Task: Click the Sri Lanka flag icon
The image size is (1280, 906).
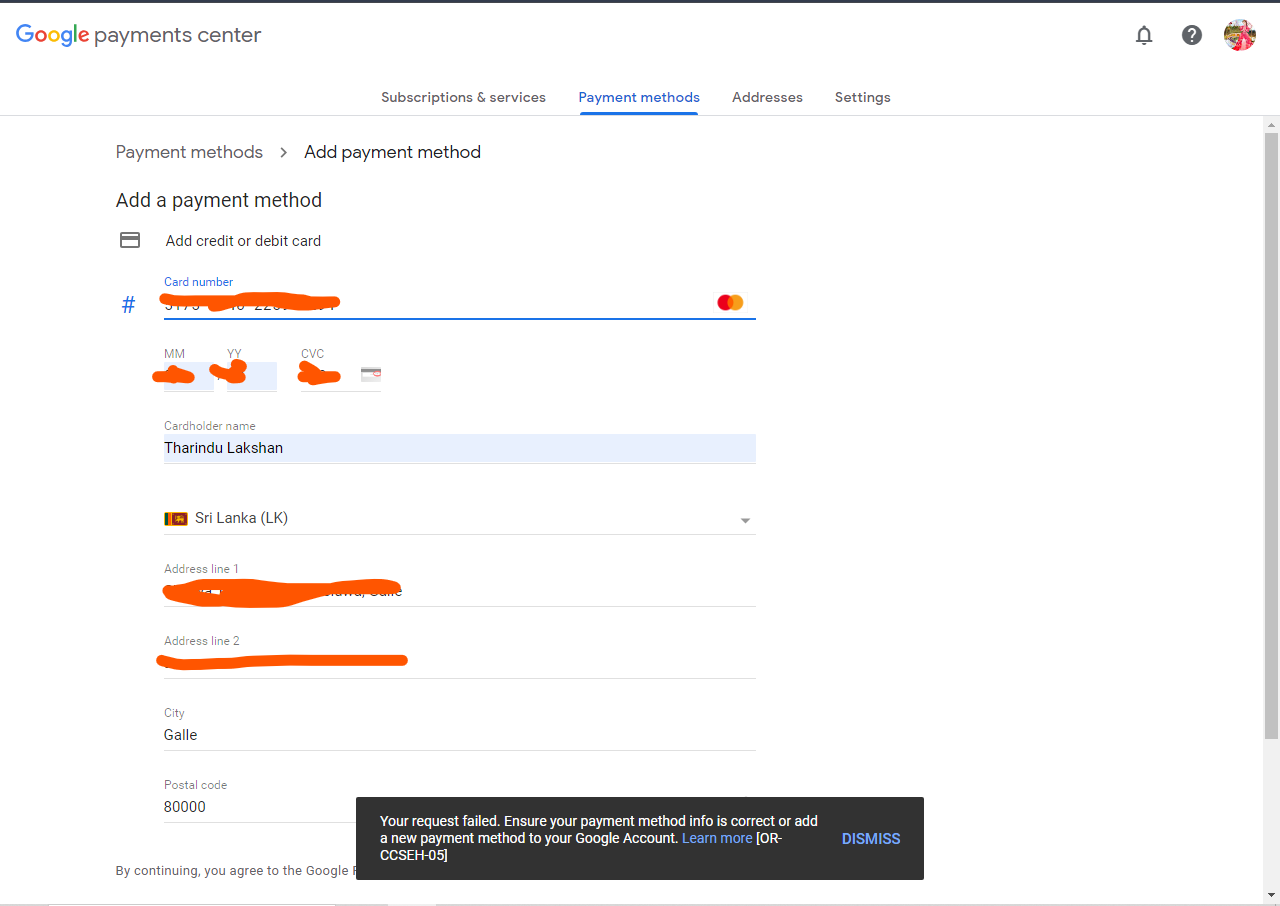Action: coord(176,518)
